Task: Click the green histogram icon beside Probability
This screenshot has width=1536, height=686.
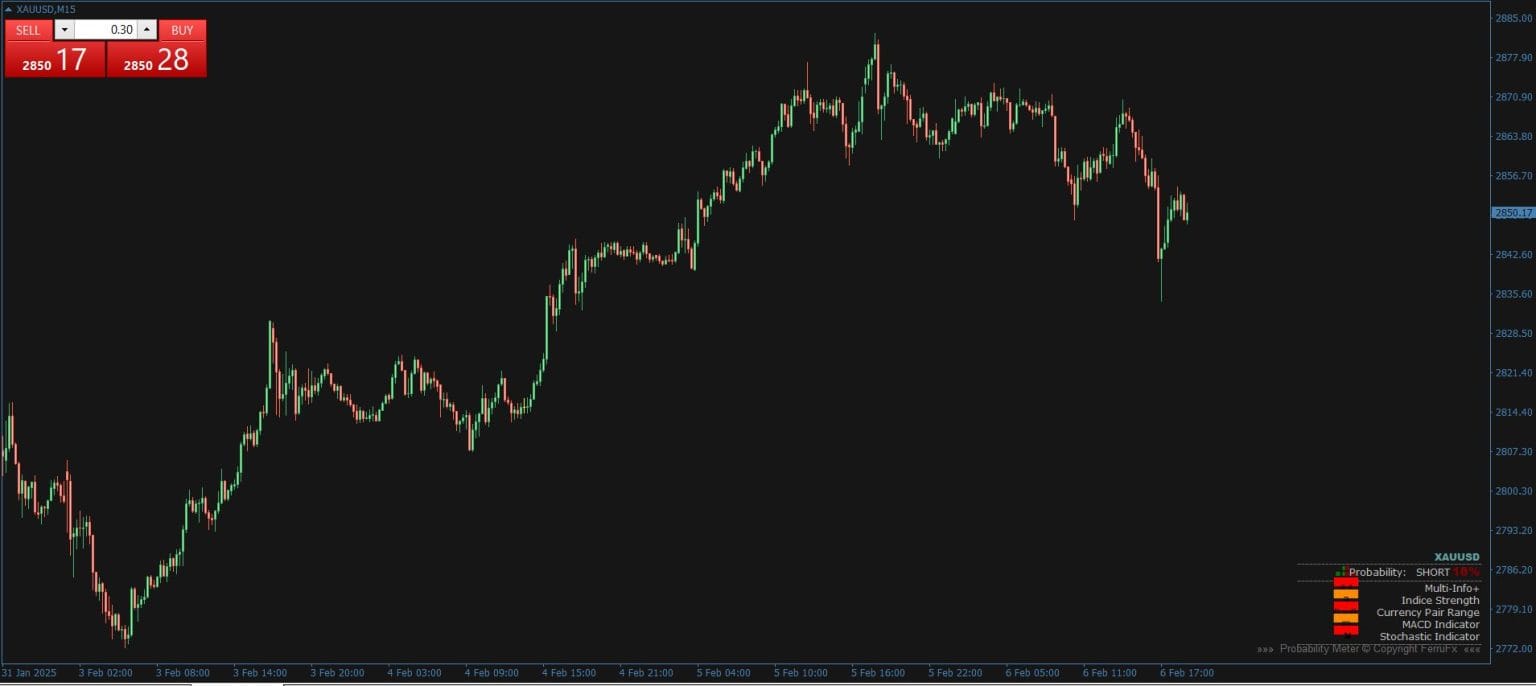Action: pyautogui.click(x=1341, y=570)
